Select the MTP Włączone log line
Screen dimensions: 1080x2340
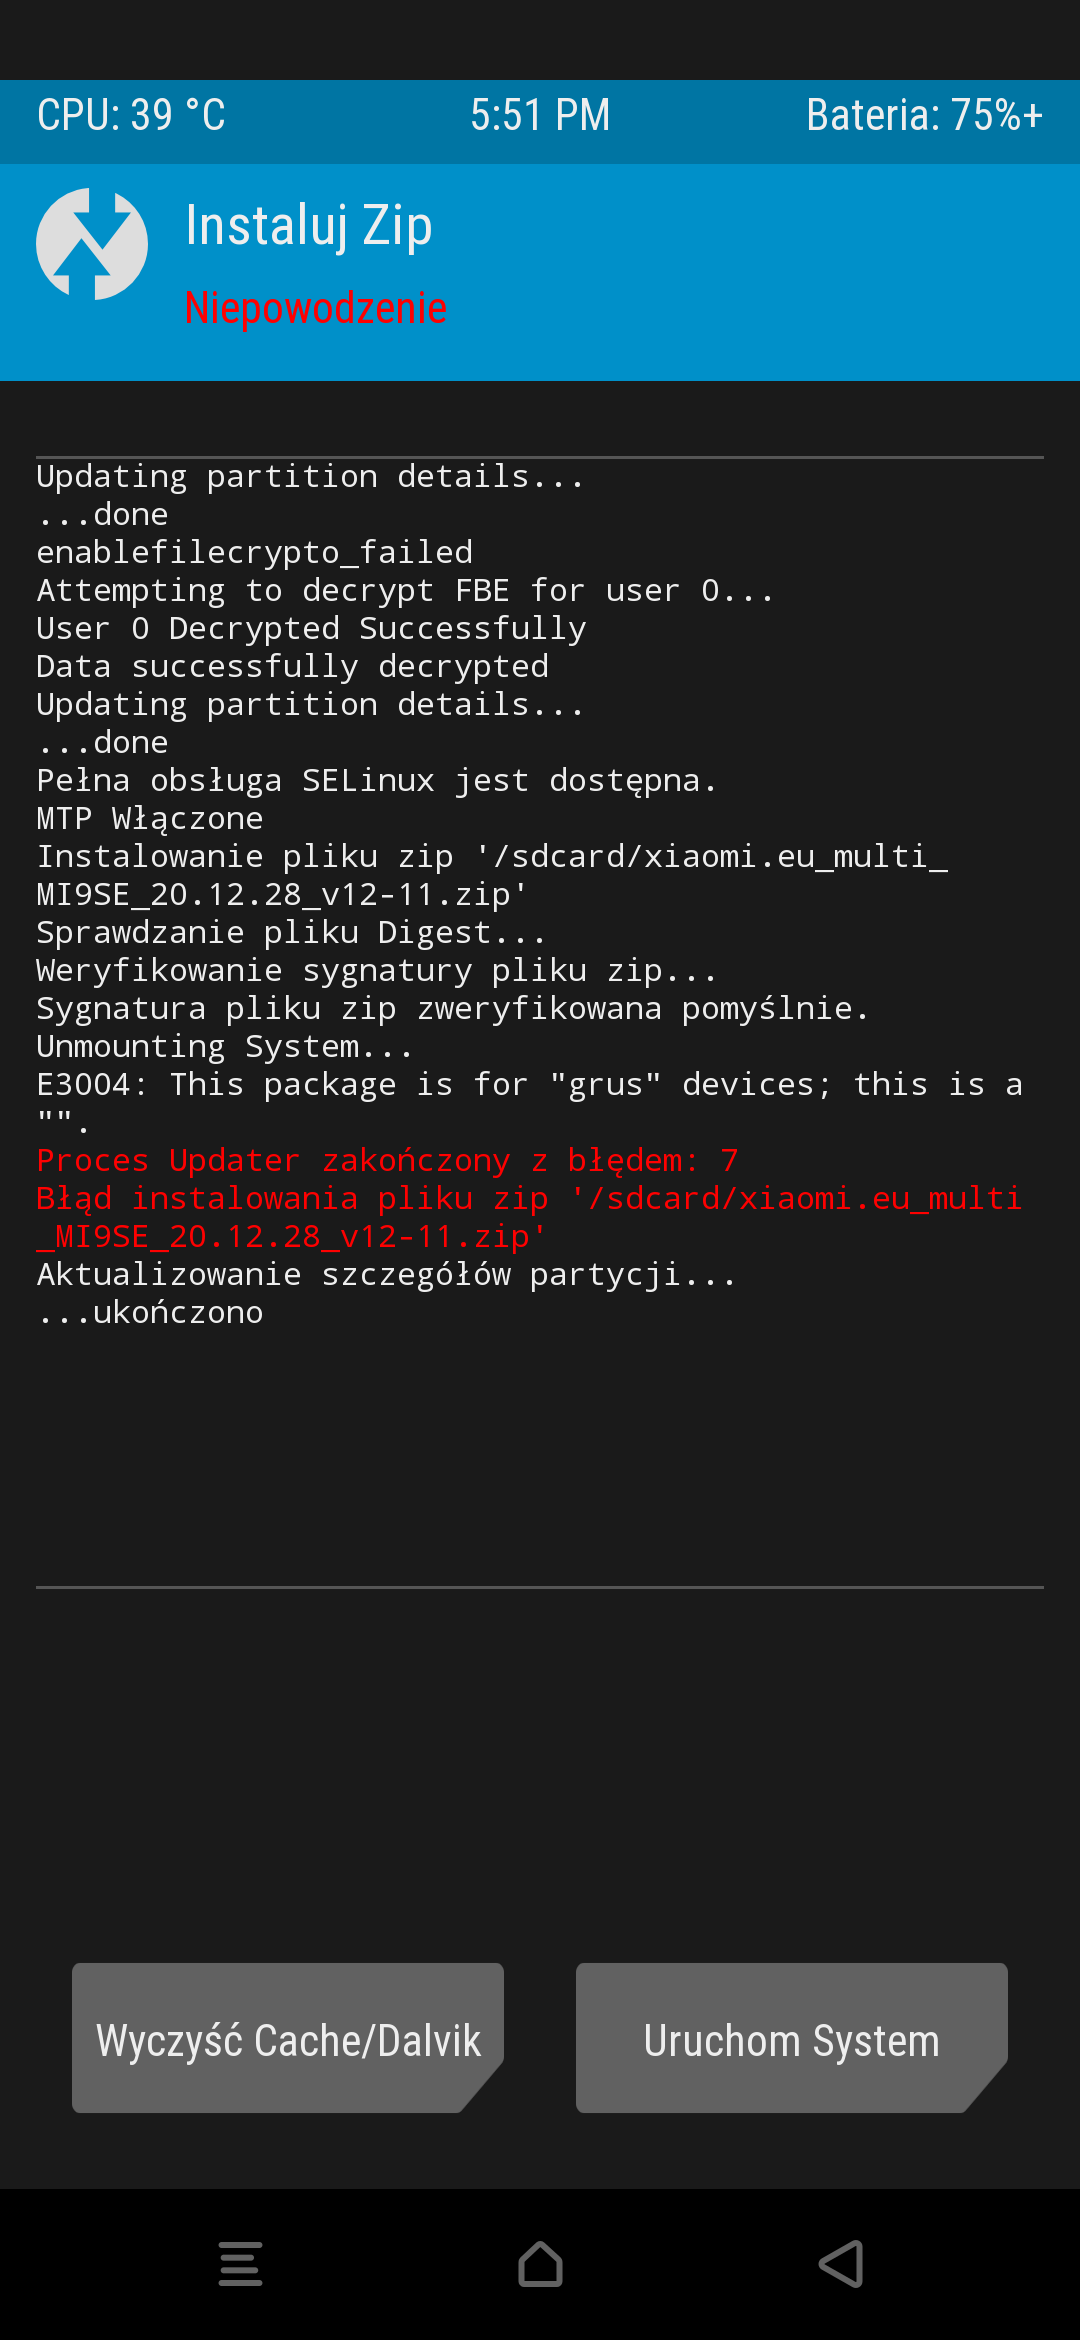tap(150, 818)
